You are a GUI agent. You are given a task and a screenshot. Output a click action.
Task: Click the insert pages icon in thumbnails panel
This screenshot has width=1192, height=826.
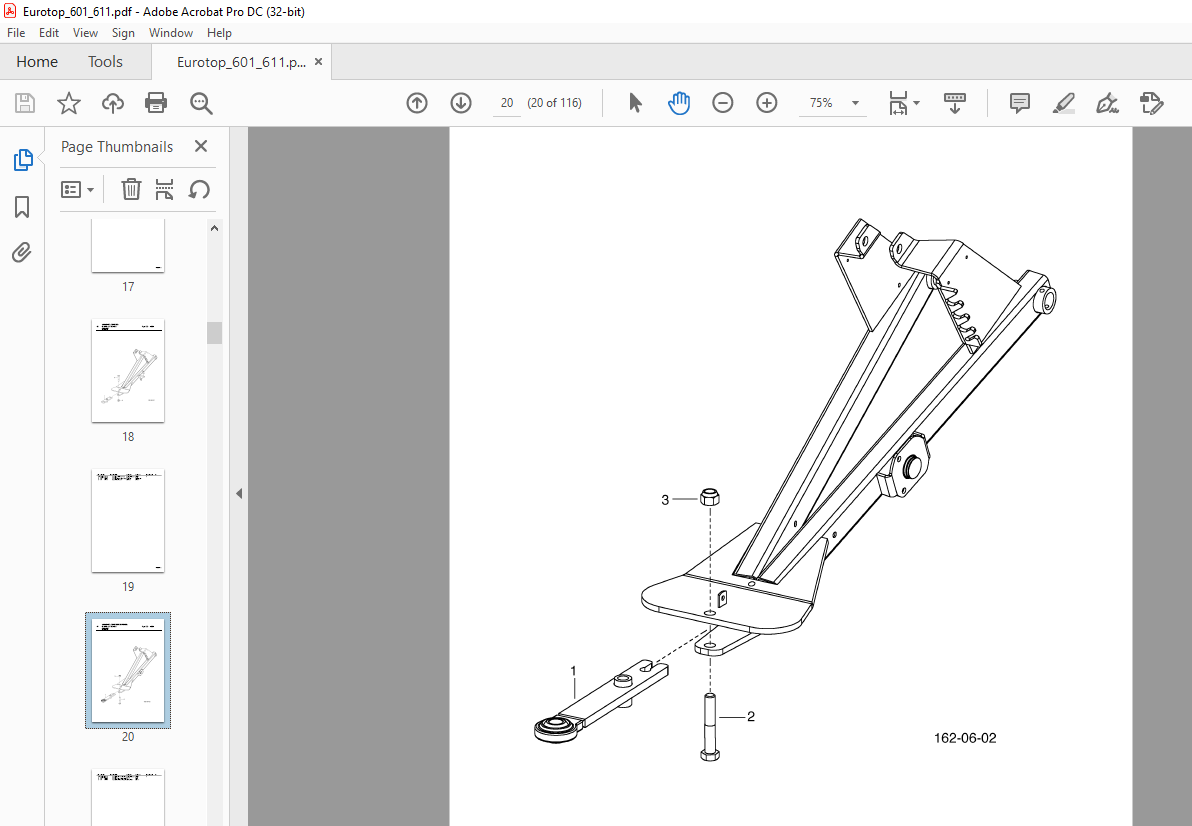(164, 189)
